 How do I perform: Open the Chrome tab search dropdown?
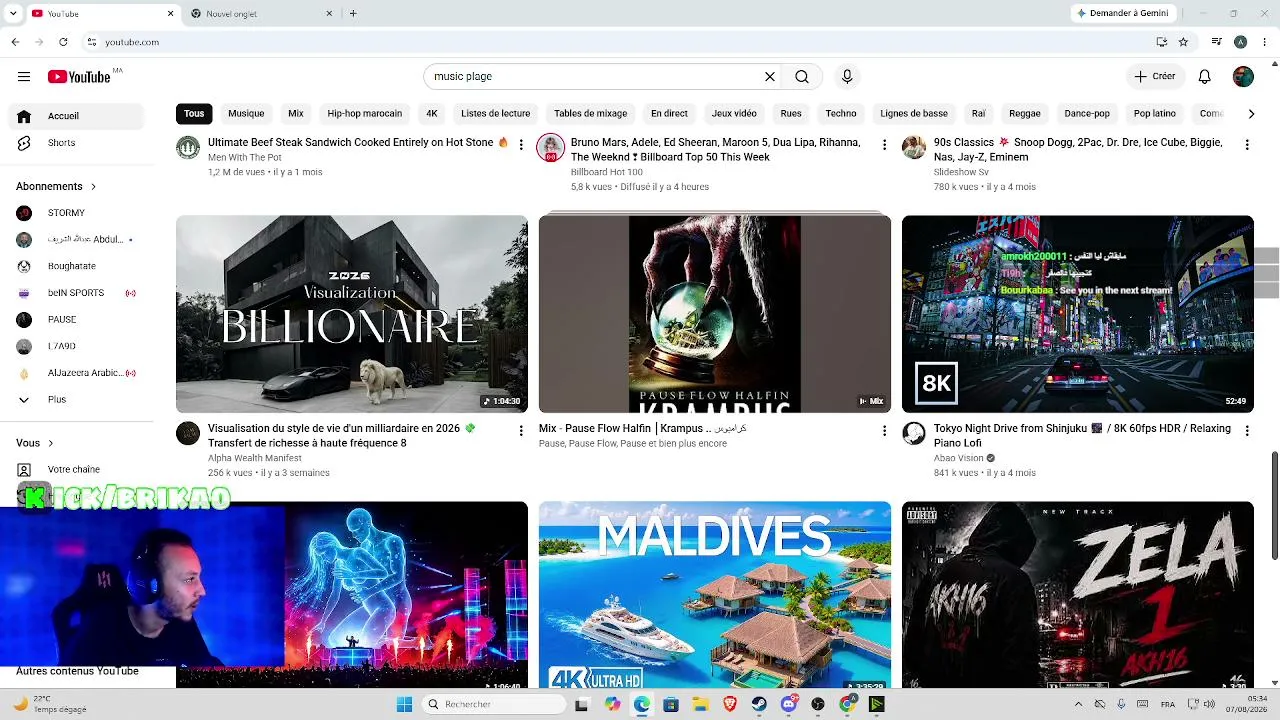pos(13,14)
